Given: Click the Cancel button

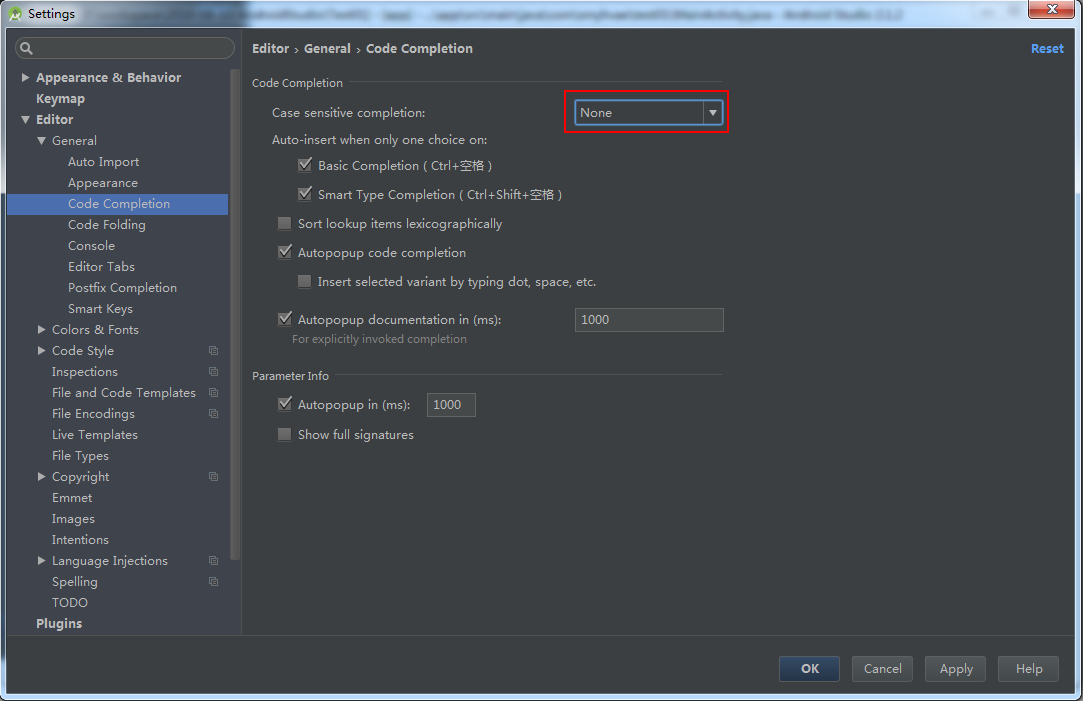Looking at the screenshot, I should [x=882, y=669].
